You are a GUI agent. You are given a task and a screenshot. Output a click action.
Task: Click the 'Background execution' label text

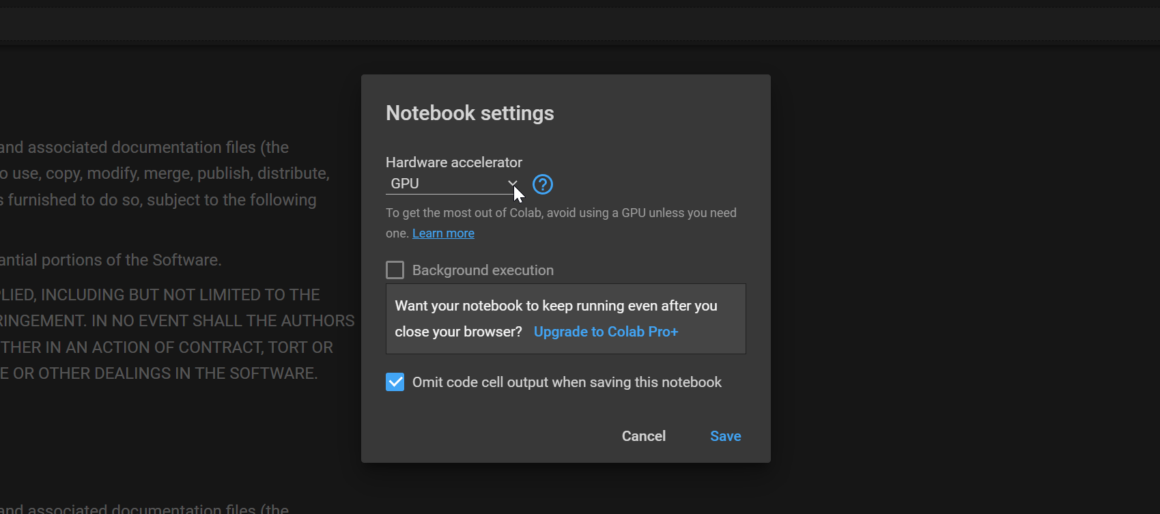(x=482, y=270)
